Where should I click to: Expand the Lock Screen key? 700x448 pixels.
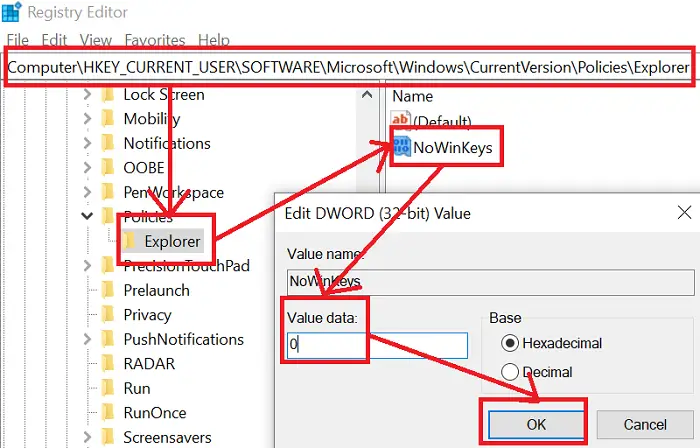[88, 95]
